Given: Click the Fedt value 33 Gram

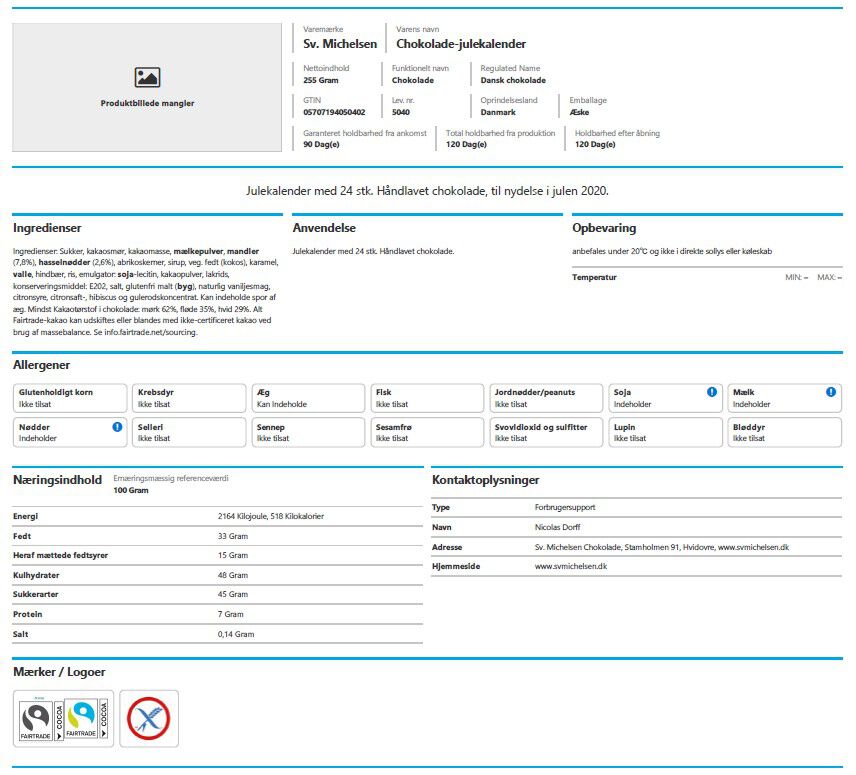Looking at the screenshot, I should pos(233,536).
